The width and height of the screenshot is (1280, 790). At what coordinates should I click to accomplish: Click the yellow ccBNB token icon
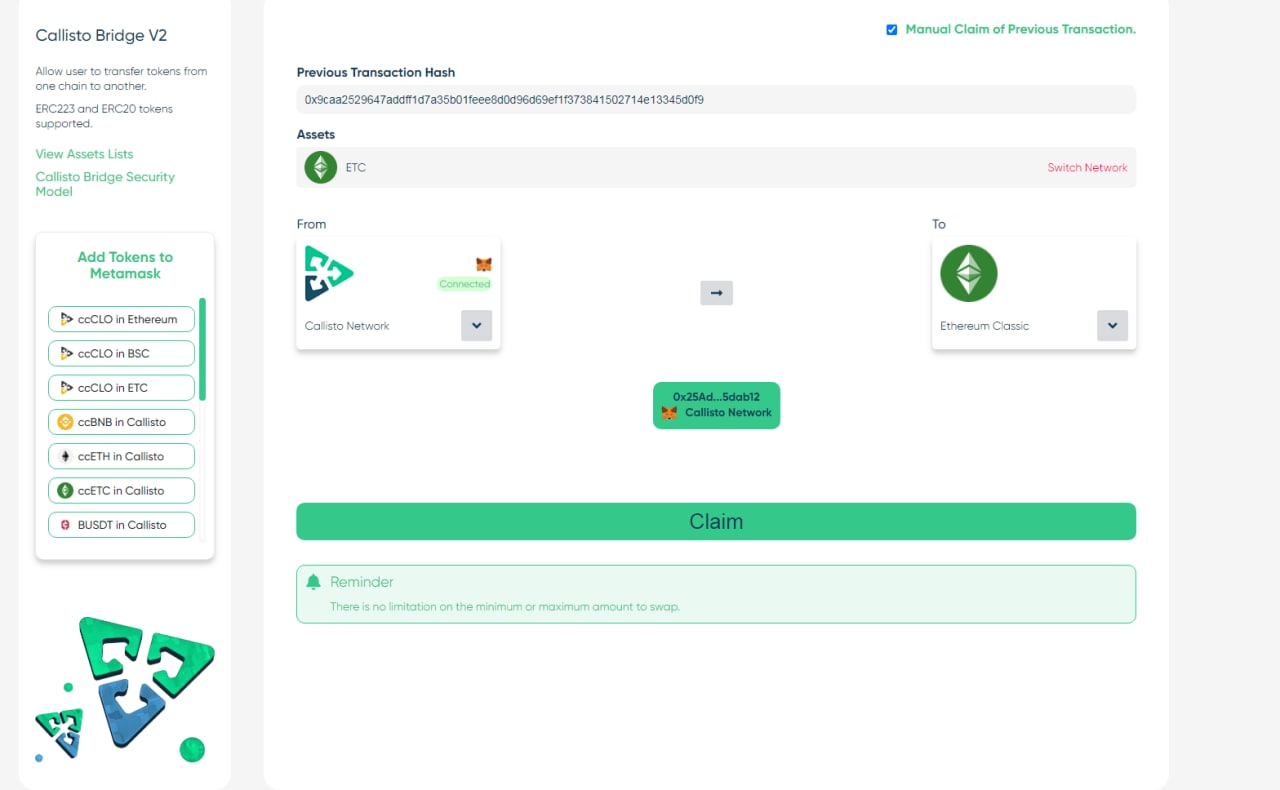coord(66,422)
